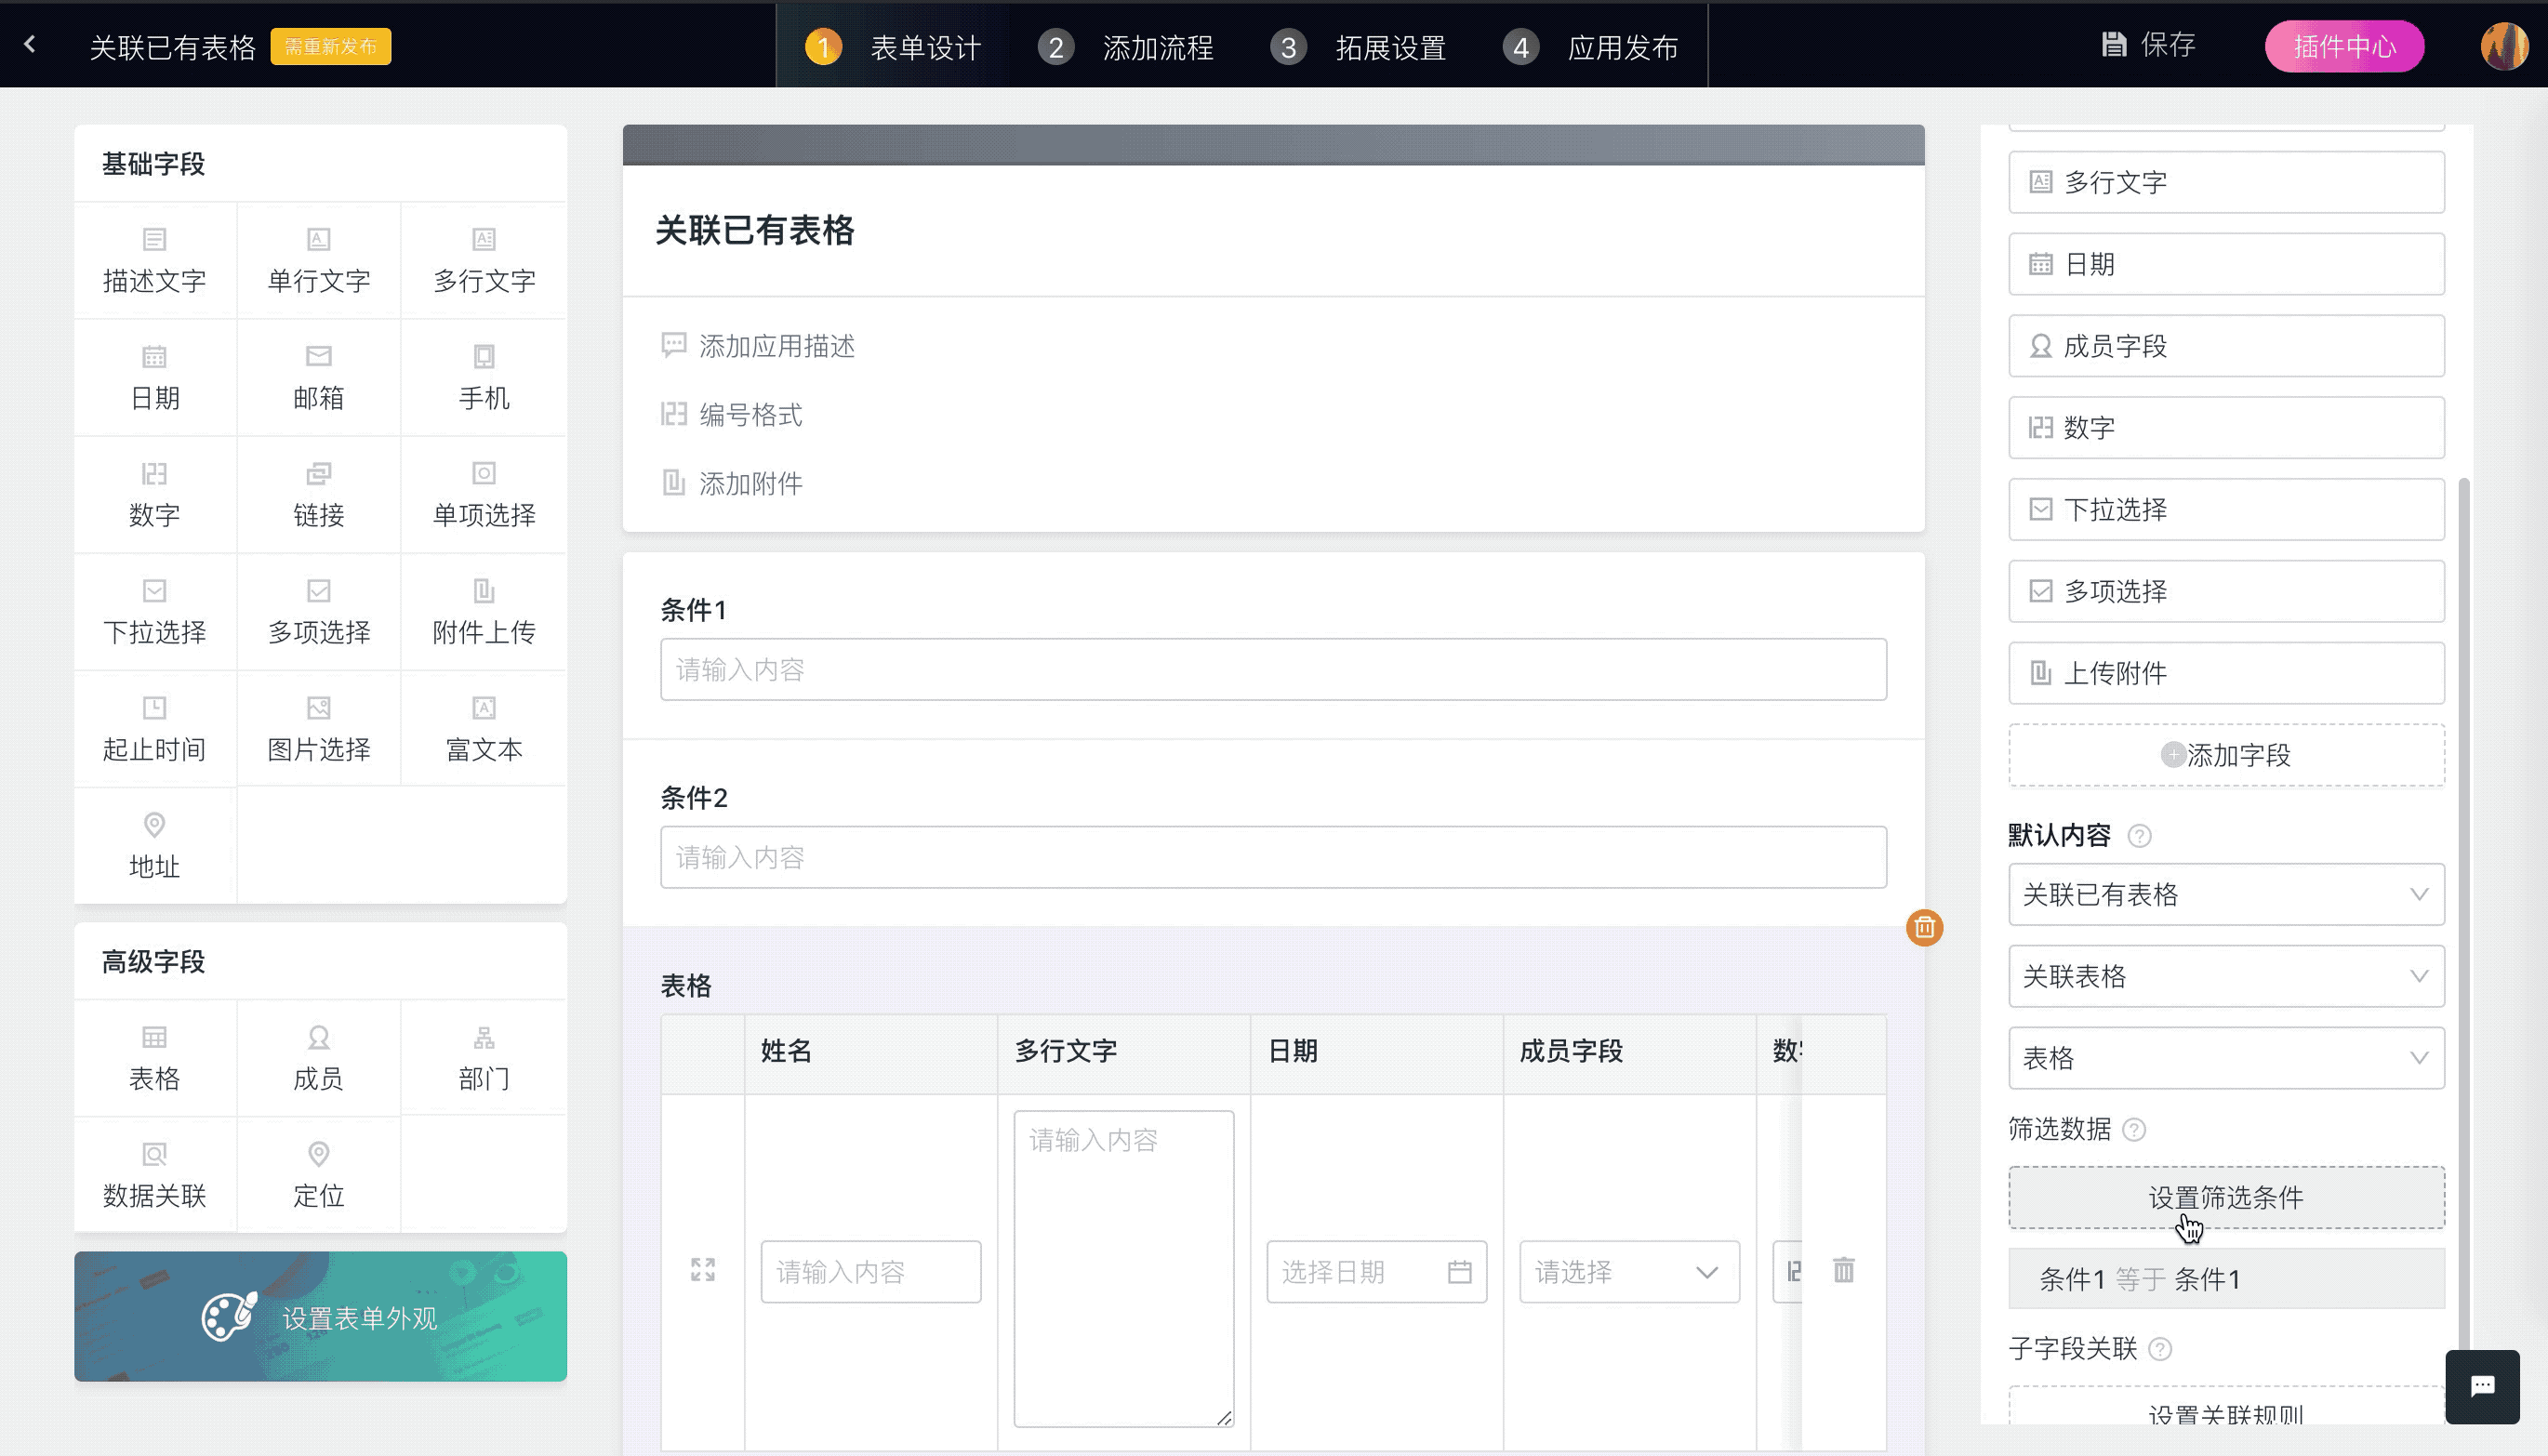Focus the 姓名 cell input in table
2548x1456 pixels.
[x=870, y=1272]
